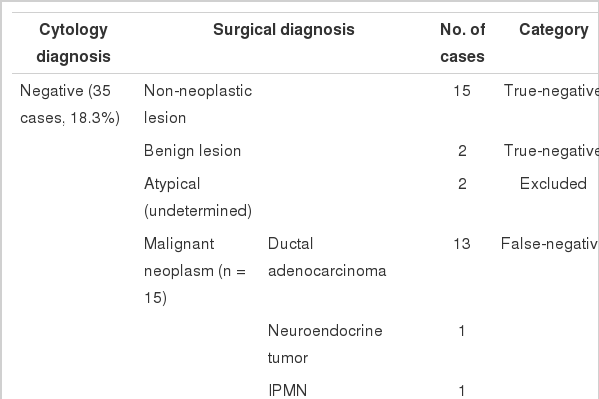Click the case count 13 for Ductal adenocarcinoma
The height and width of the screenshot is (399, 599).
[x=462, y=243]
